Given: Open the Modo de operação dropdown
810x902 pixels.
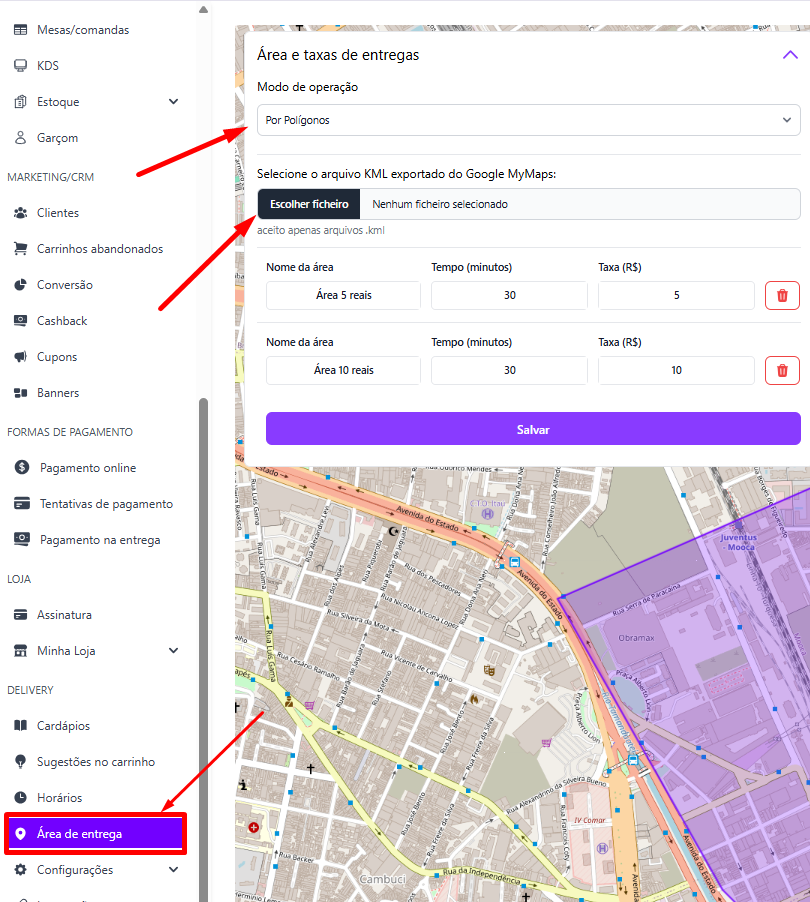Looking at the screenshot, I should [x=528, y=120].
